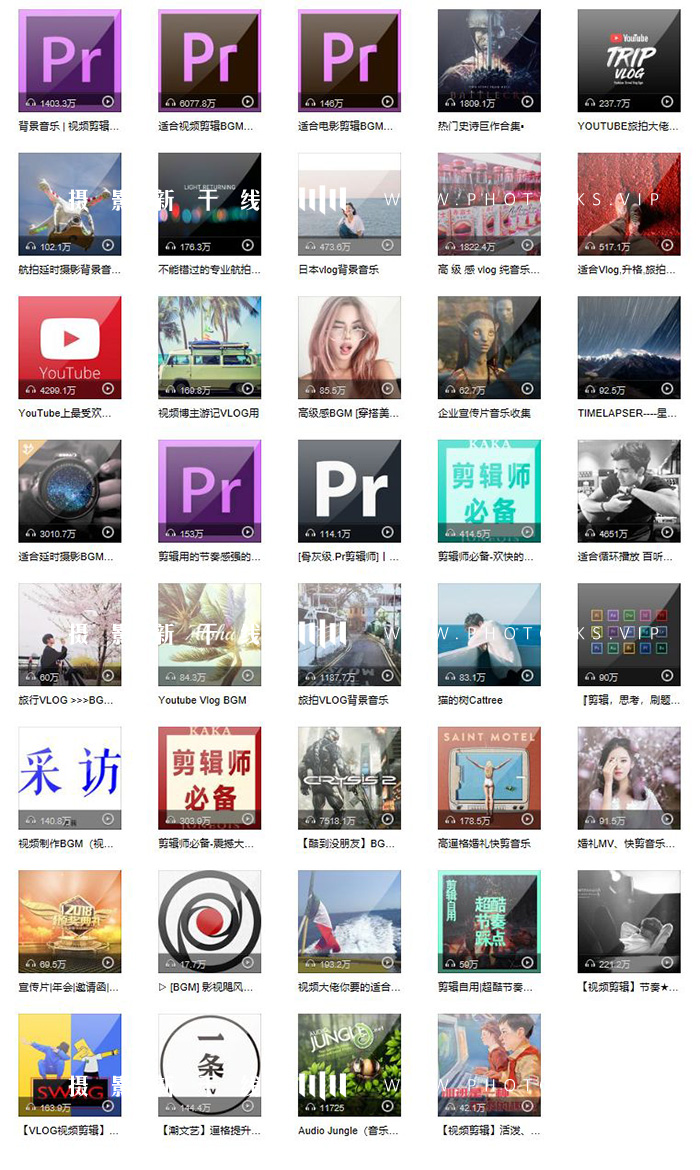This screenshot has width=700, height=1170.
Task: Click play icon on 适合延时摄影BGM cover
Action: click(x=108, y=532)
